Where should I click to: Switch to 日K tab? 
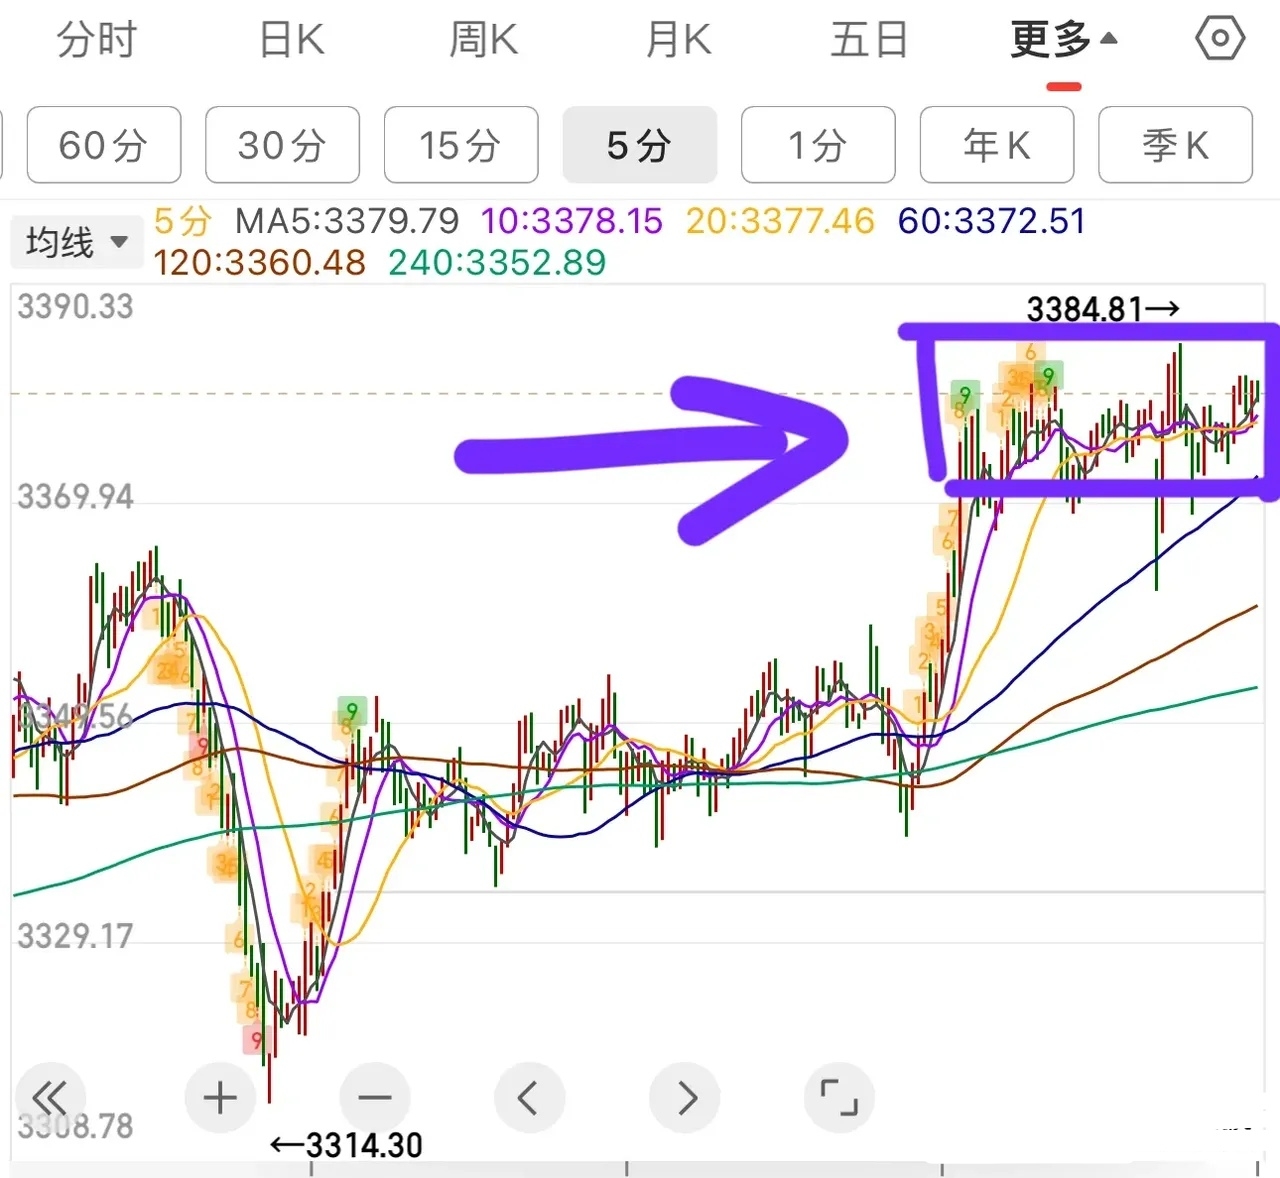[291, 40]
